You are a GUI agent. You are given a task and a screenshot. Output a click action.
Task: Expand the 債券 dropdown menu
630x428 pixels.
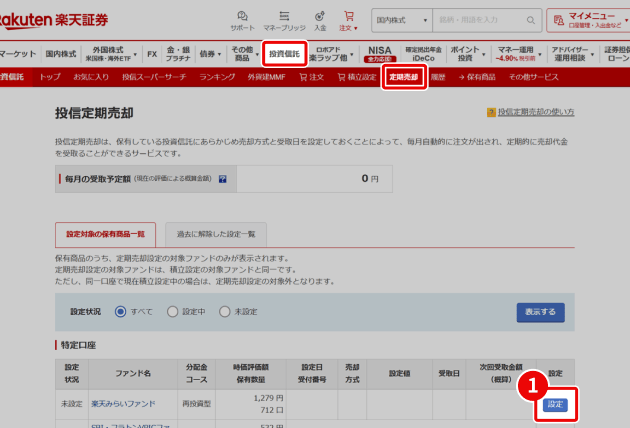tap(211, 54)
